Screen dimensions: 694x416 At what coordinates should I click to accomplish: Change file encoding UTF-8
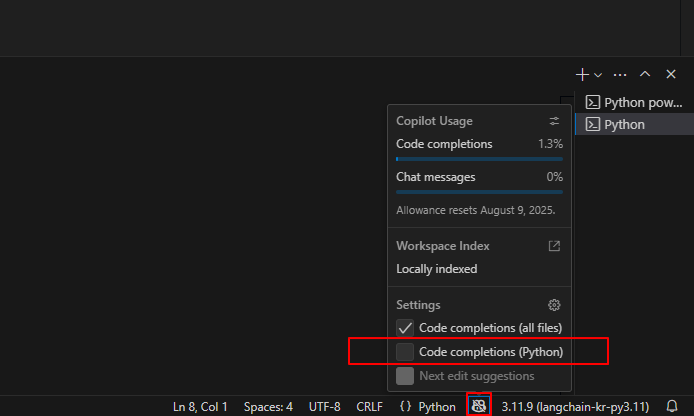pos(324,406)
